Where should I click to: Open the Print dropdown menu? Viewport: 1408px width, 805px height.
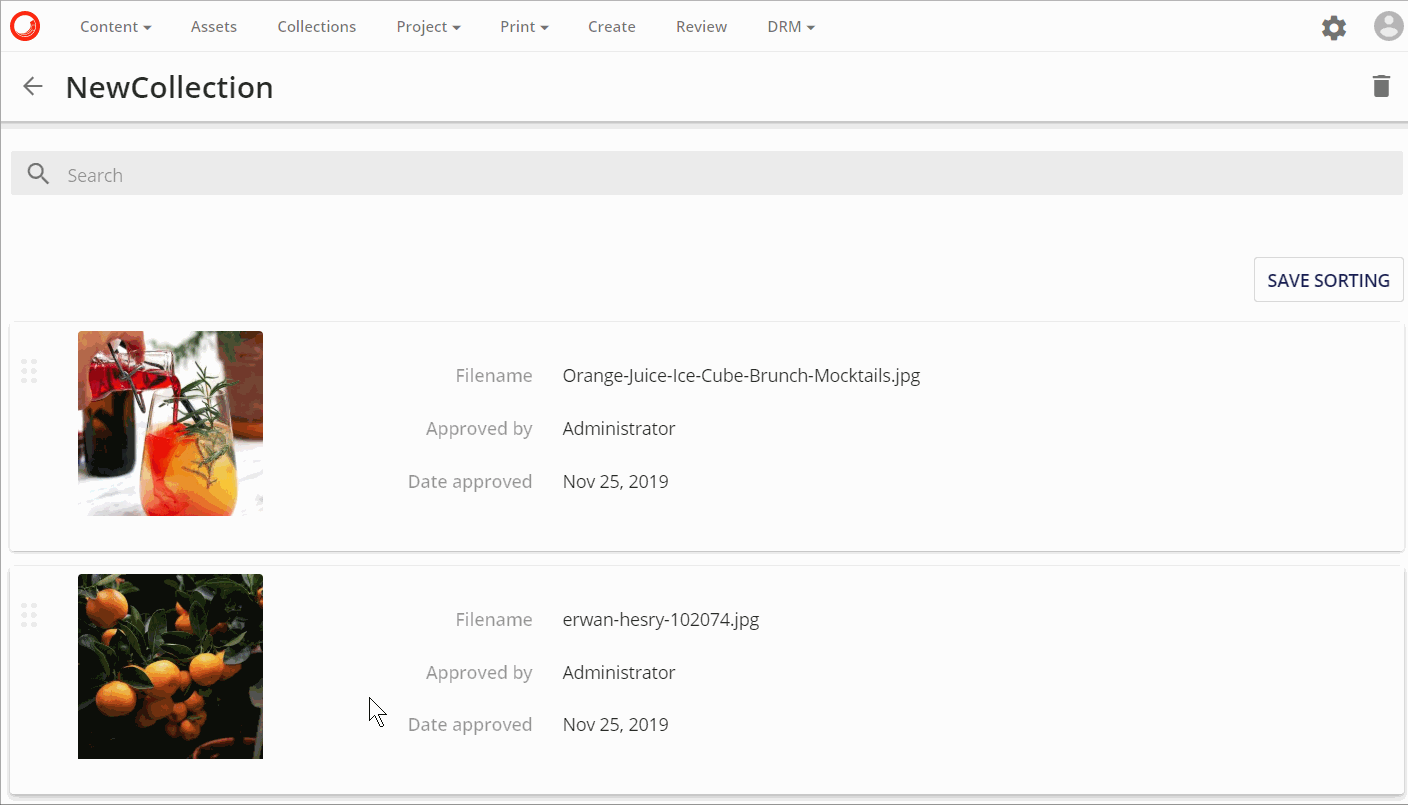524,27
